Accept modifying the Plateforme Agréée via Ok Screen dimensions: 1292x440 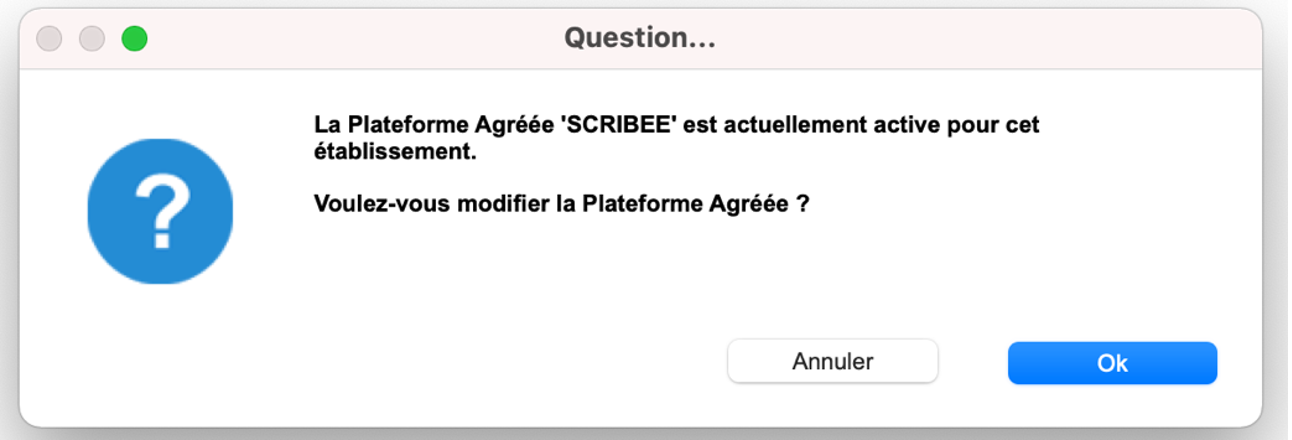coord(1112,362)
